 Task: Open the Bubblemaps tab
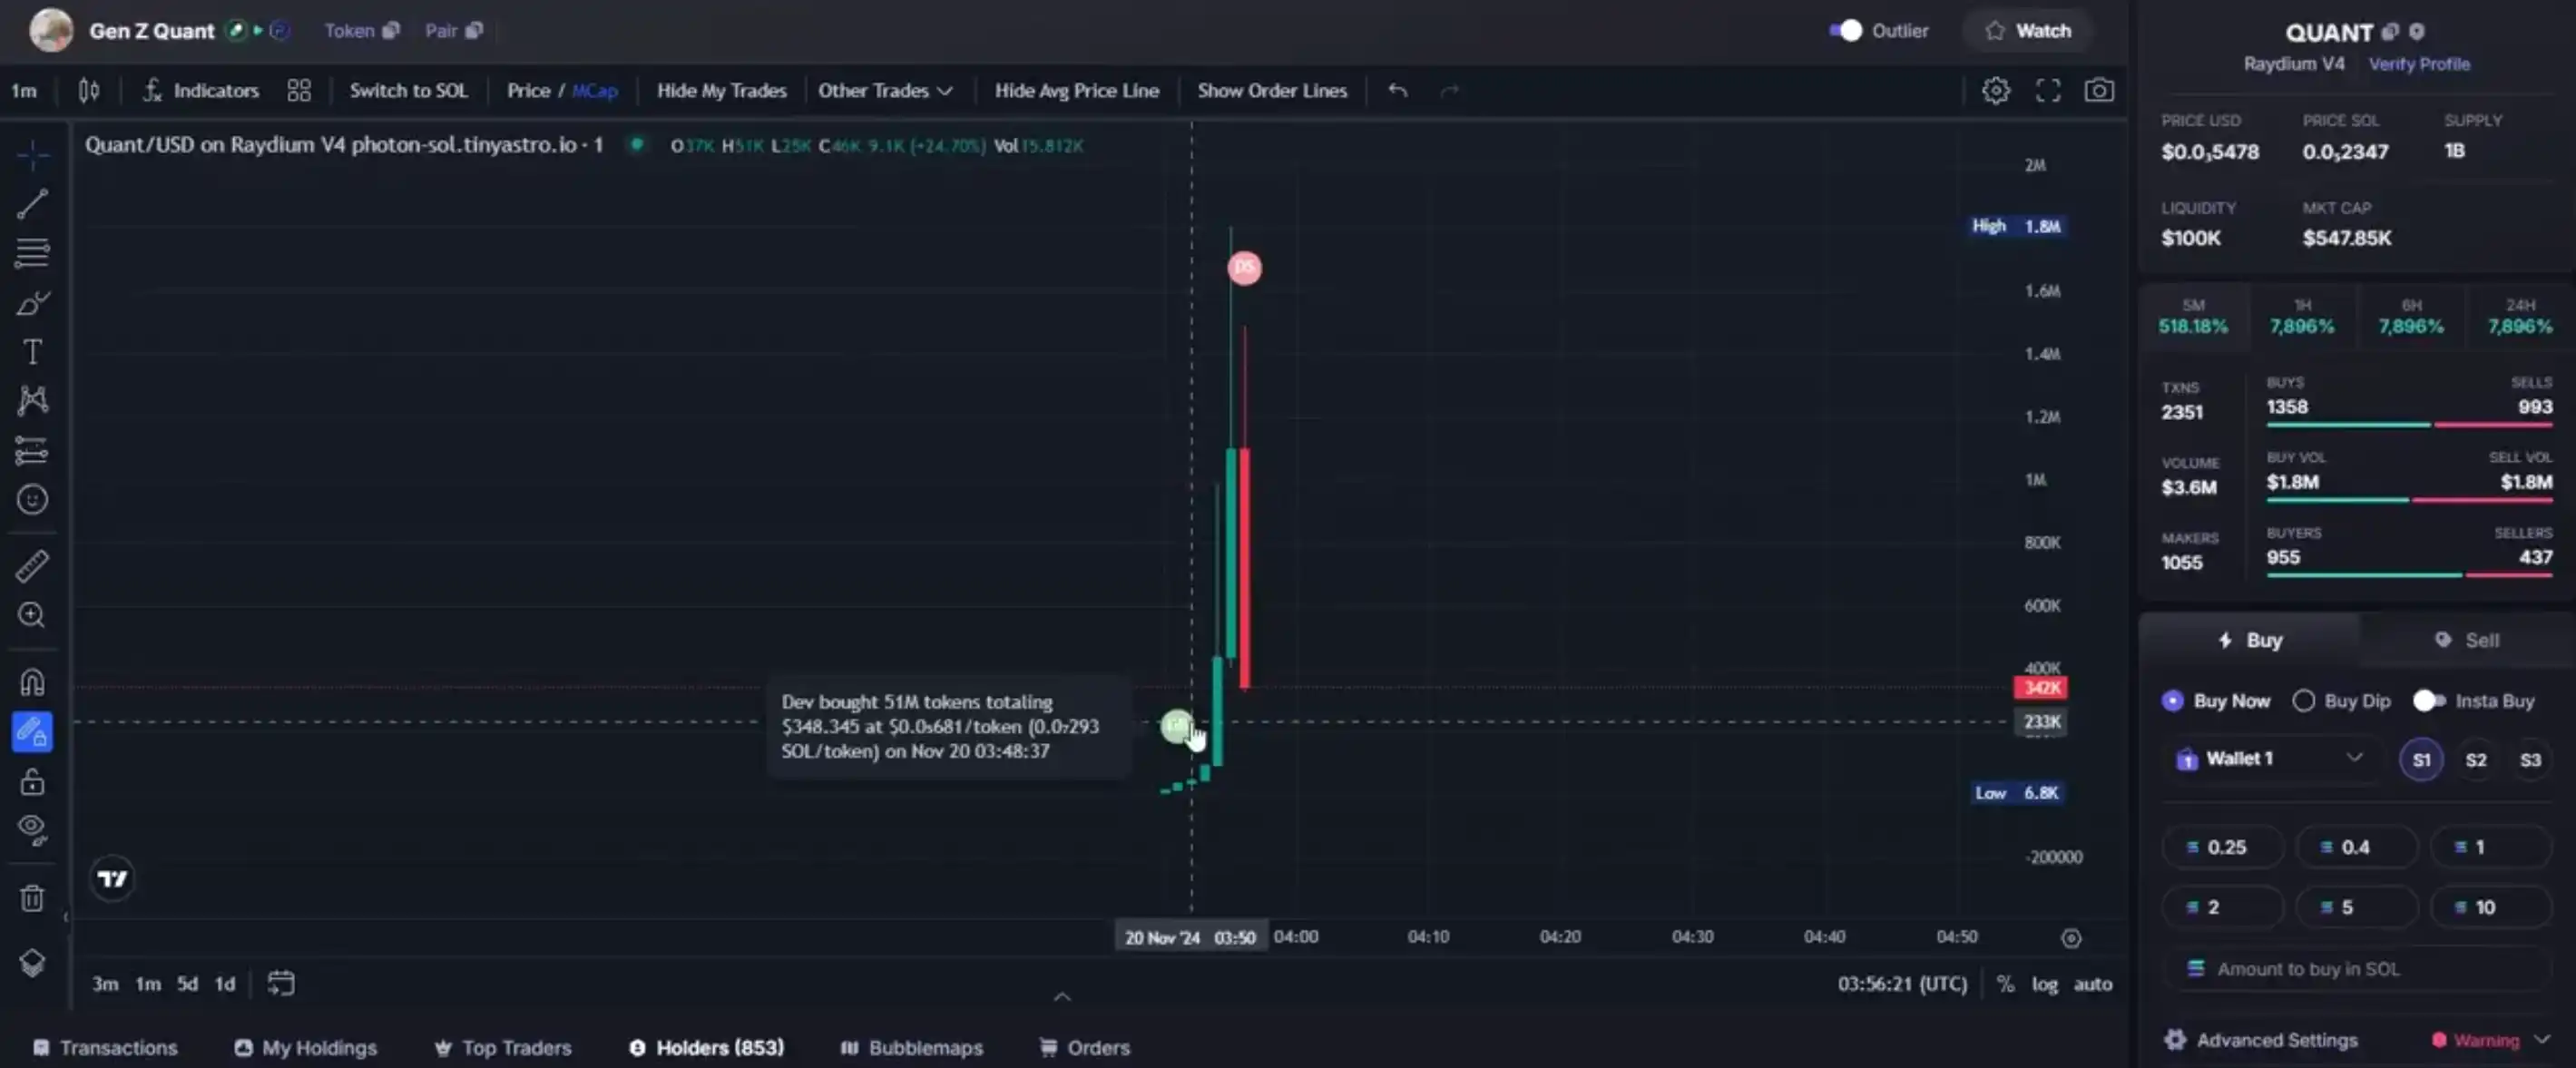coord(914,1046)
